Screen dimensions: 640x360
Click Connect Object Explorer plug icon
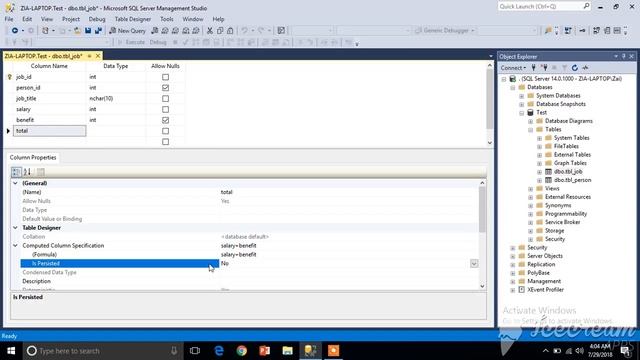[533, 68]
